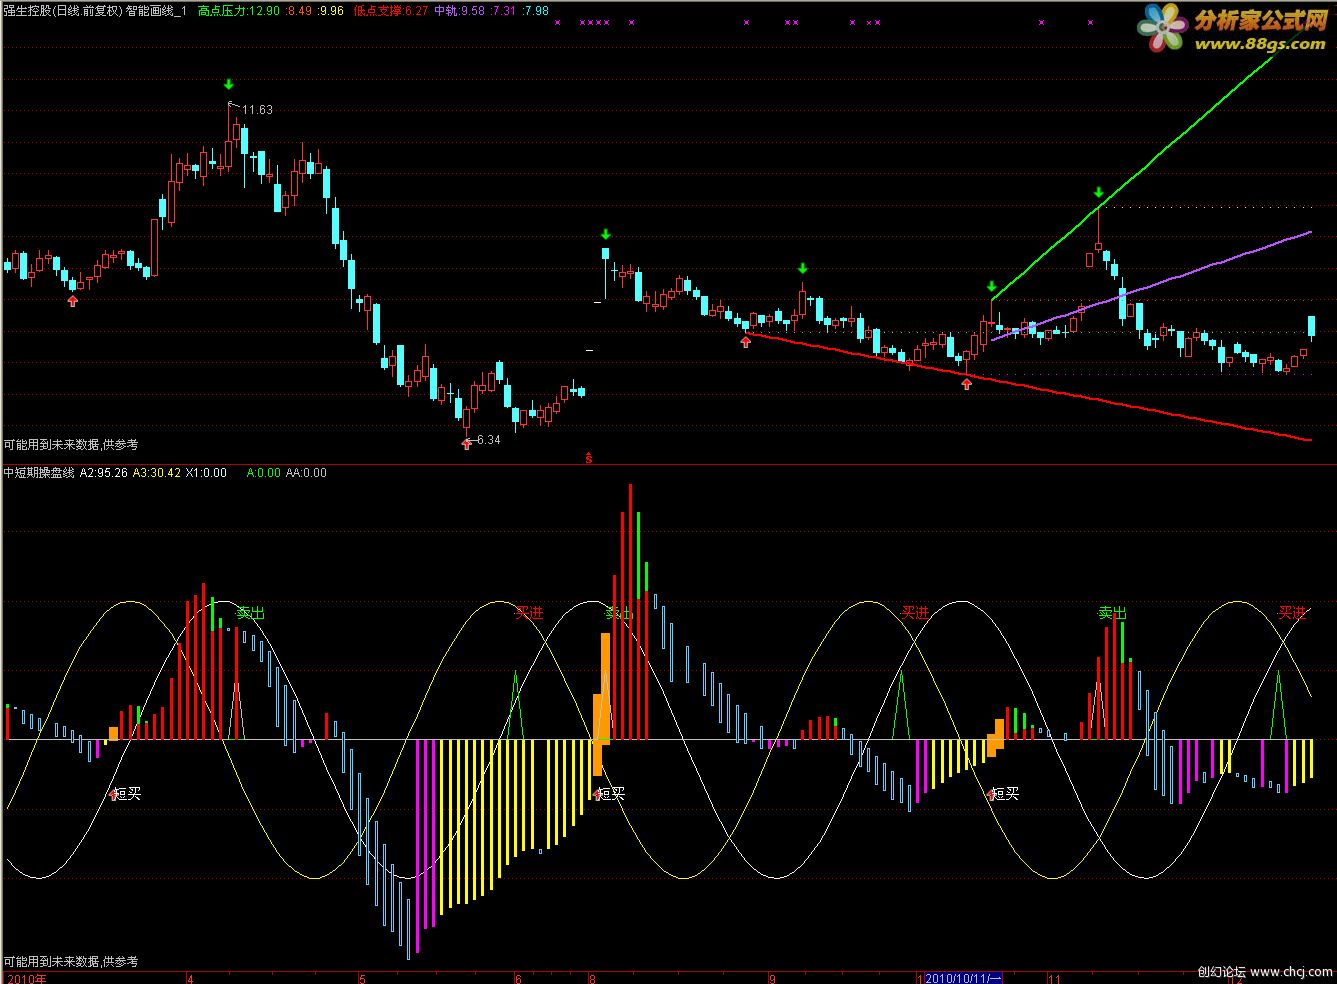1337x984 pixels.
Task: Click month 5 on the time axis
Action: point(364,977)
